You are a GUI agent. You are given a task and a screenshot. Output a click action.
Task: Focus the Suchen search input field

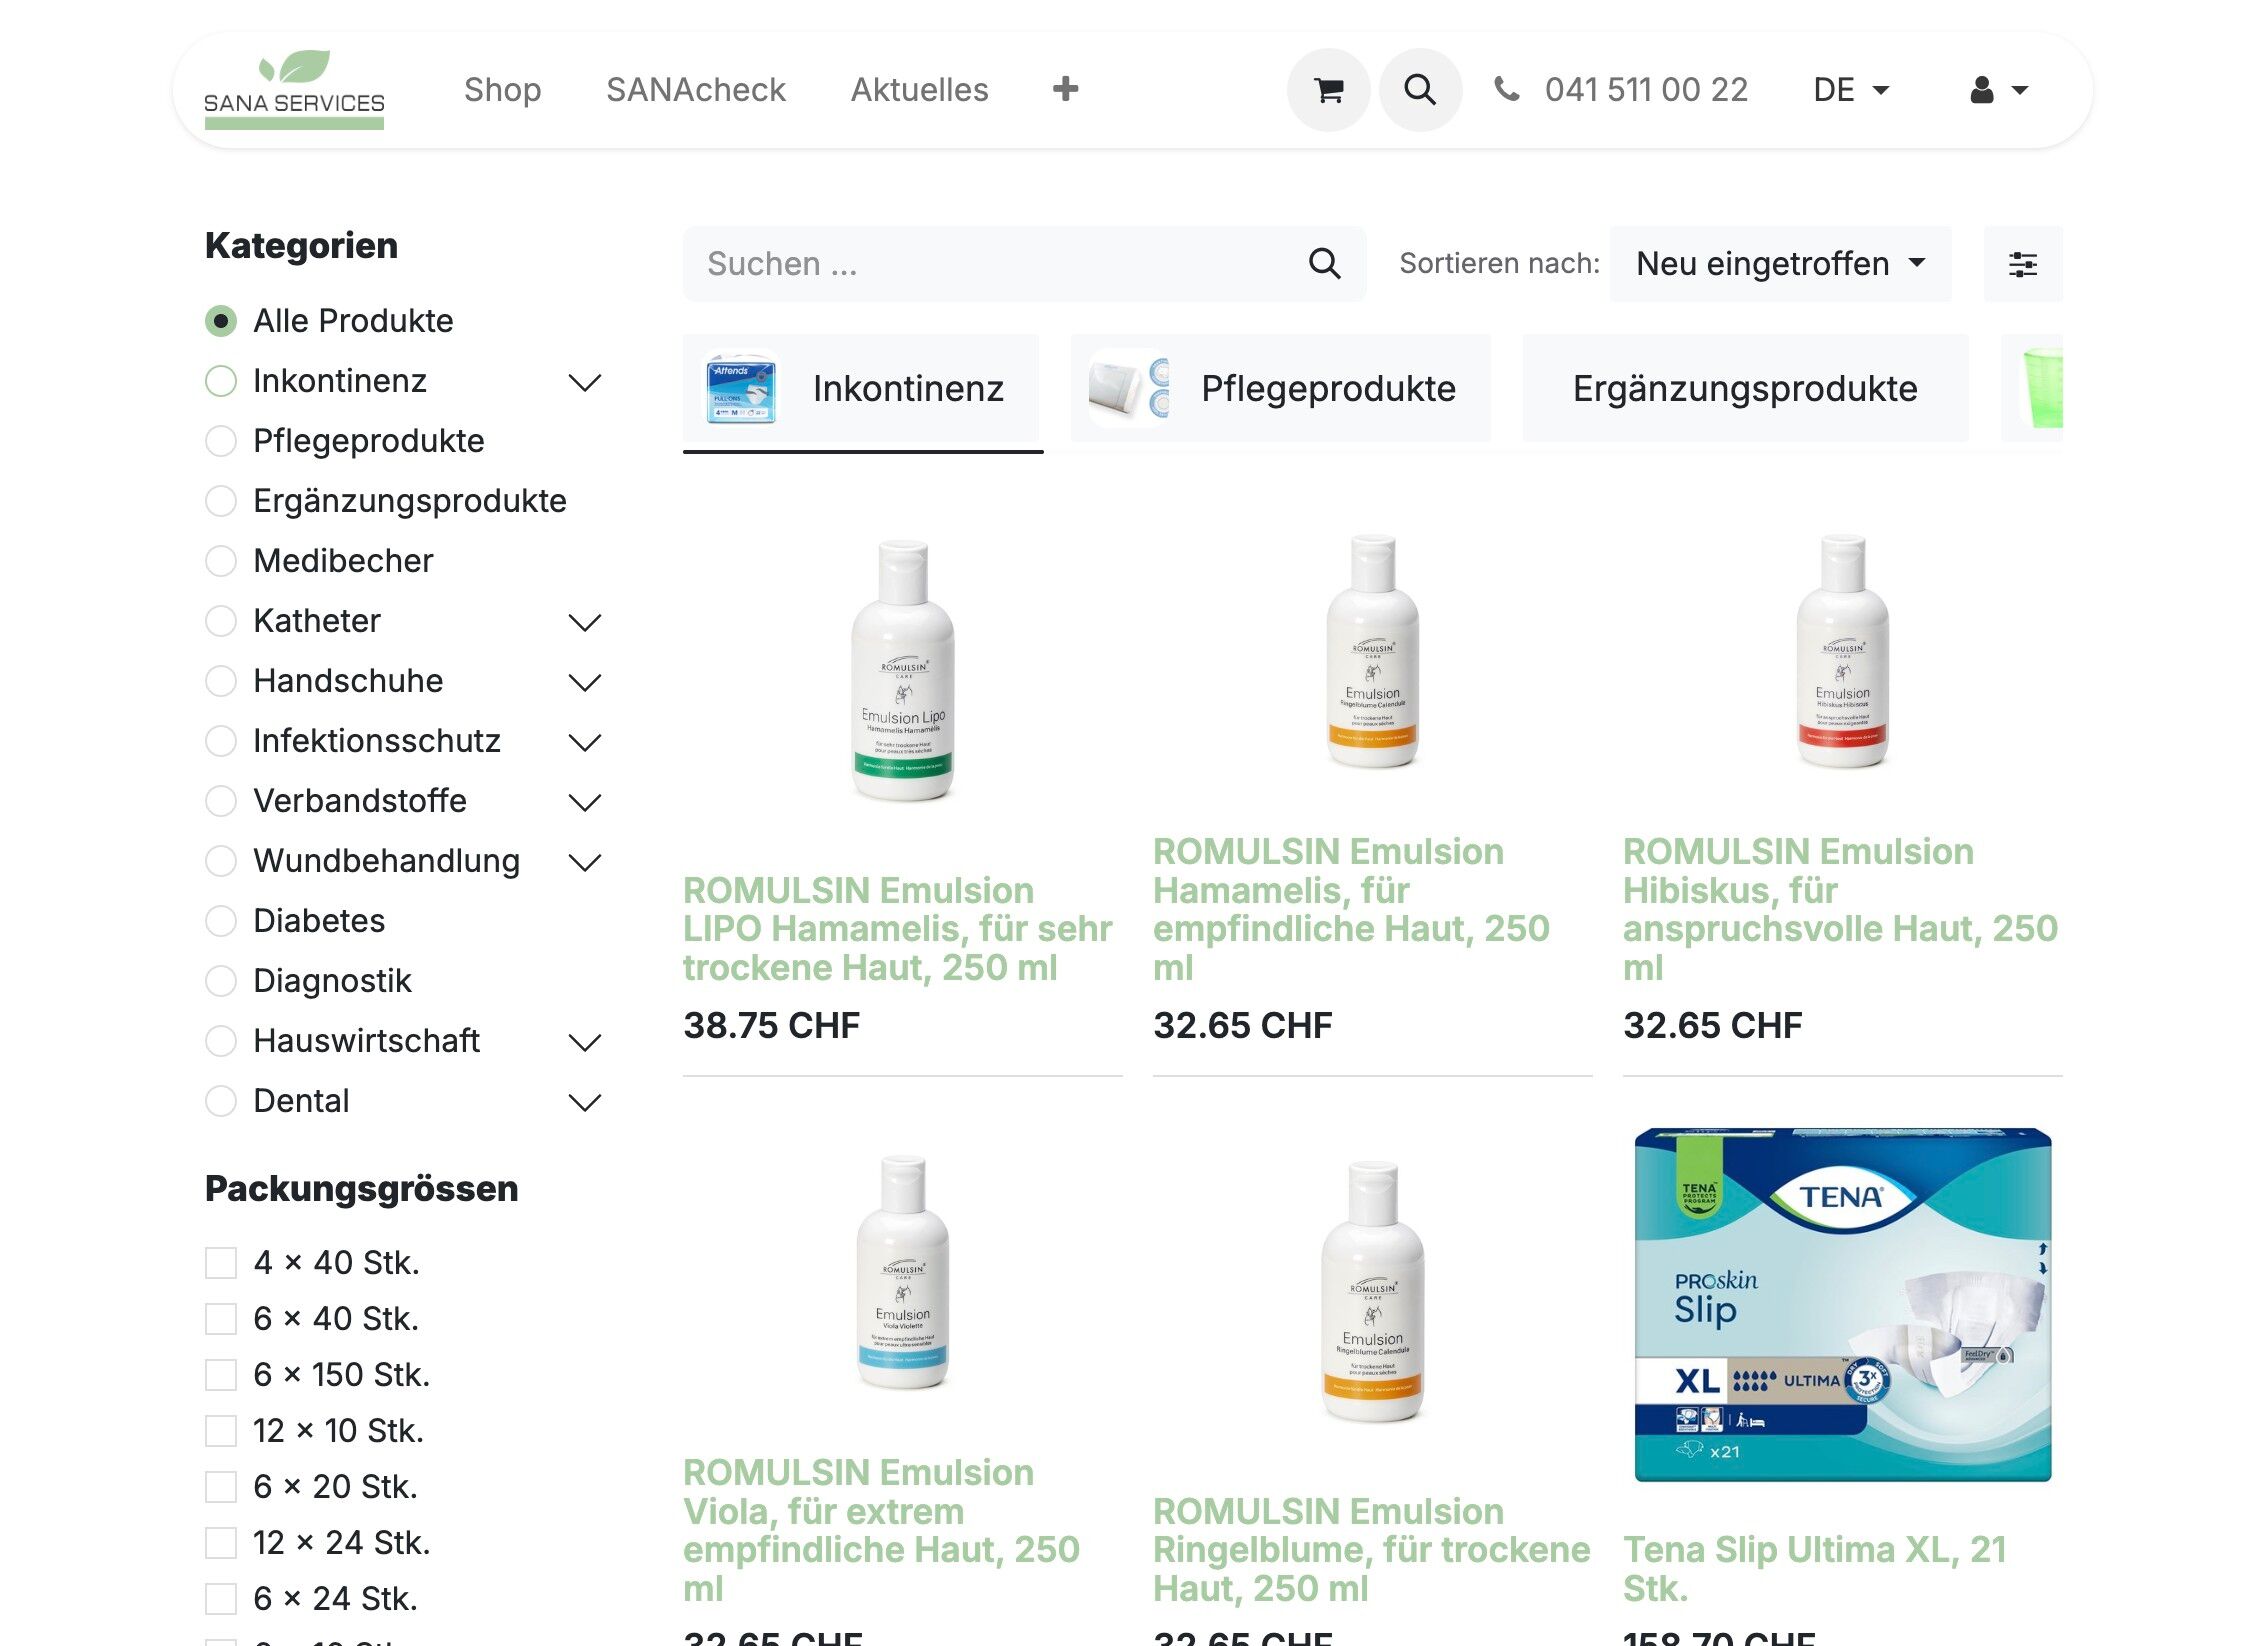(1000, 264)
